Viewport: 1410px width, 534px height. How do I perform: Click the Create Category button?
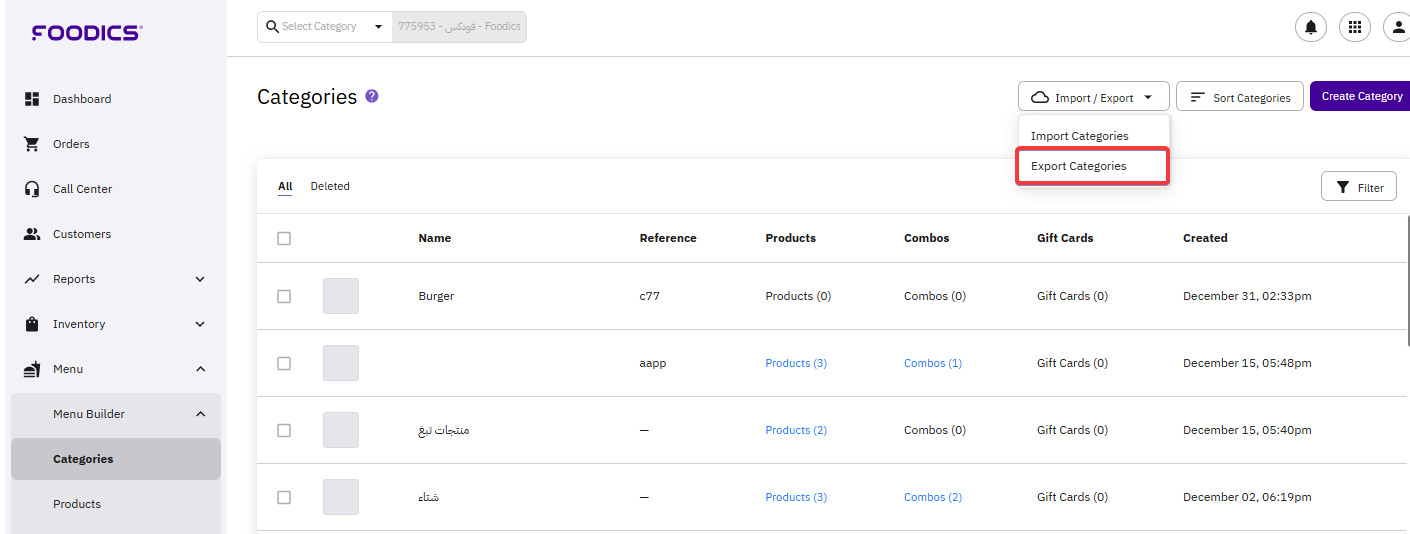[1361, 96]
